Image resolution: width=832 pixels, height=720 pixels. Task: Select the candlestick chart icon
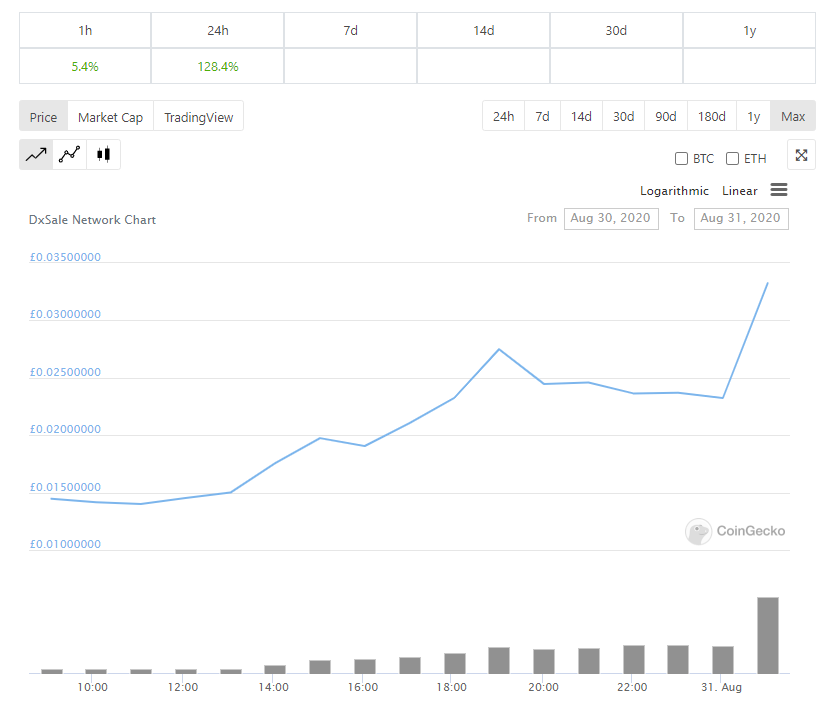point(103,155)
